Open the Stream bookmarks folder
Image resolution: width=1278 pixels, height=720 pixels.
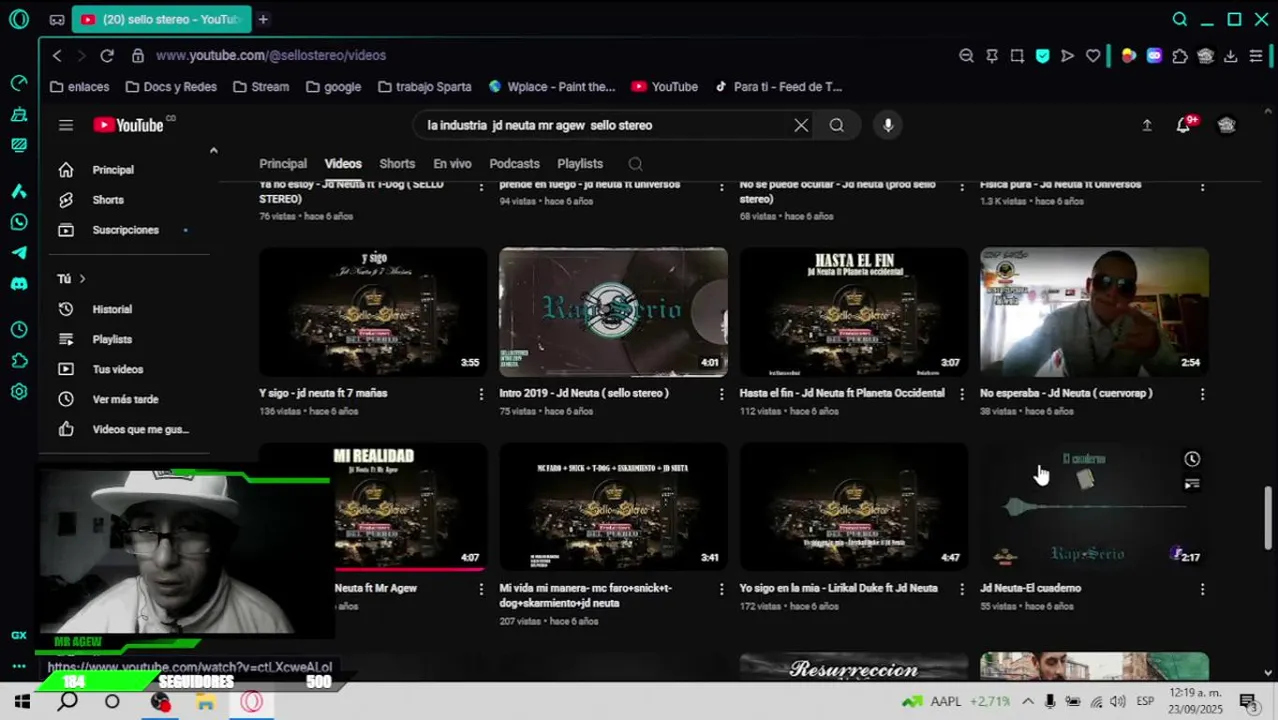coord(261,87)
